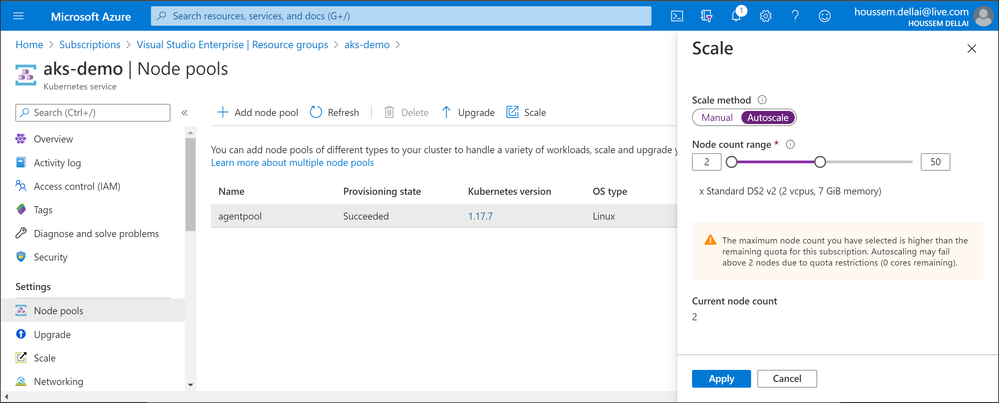The height and width of the screenshot is (403, 999).
Task: Open the feedback smiley icon
Action: (x=824, y=16)
